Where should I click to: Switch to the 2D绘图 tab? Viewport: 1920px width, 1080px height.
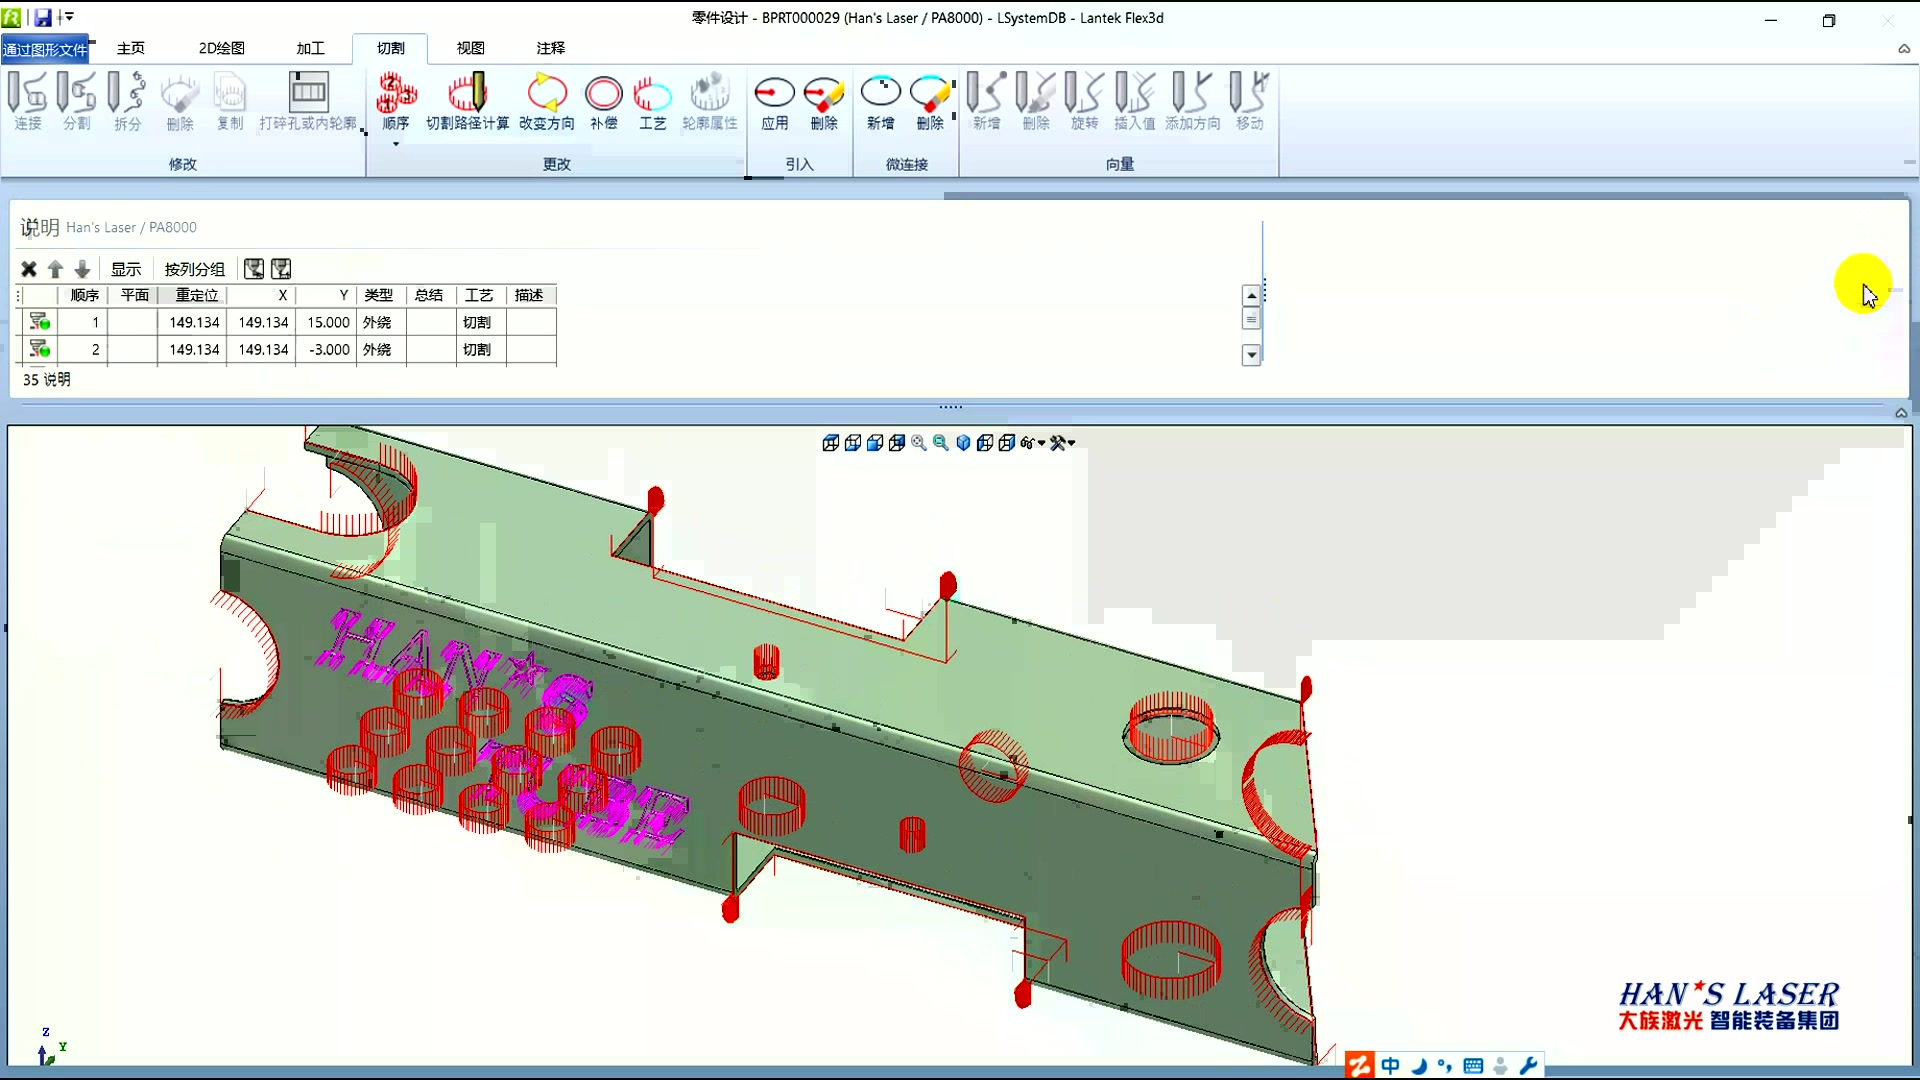point(221,48)
